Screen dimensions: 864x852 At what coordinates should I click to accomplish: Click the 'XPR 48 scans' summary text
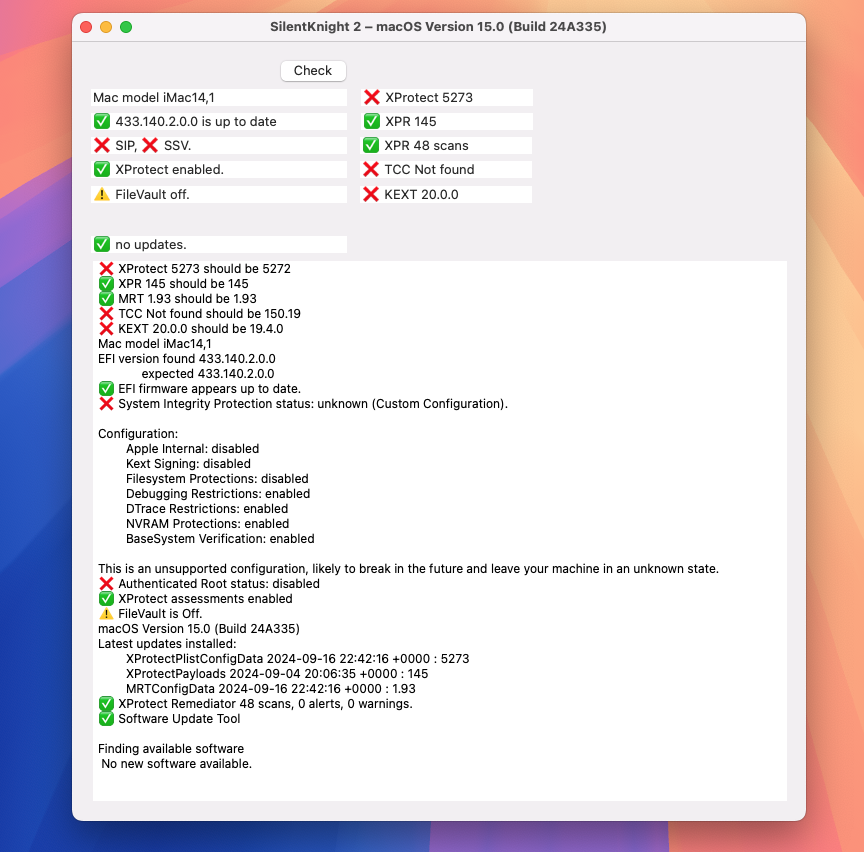426,145
